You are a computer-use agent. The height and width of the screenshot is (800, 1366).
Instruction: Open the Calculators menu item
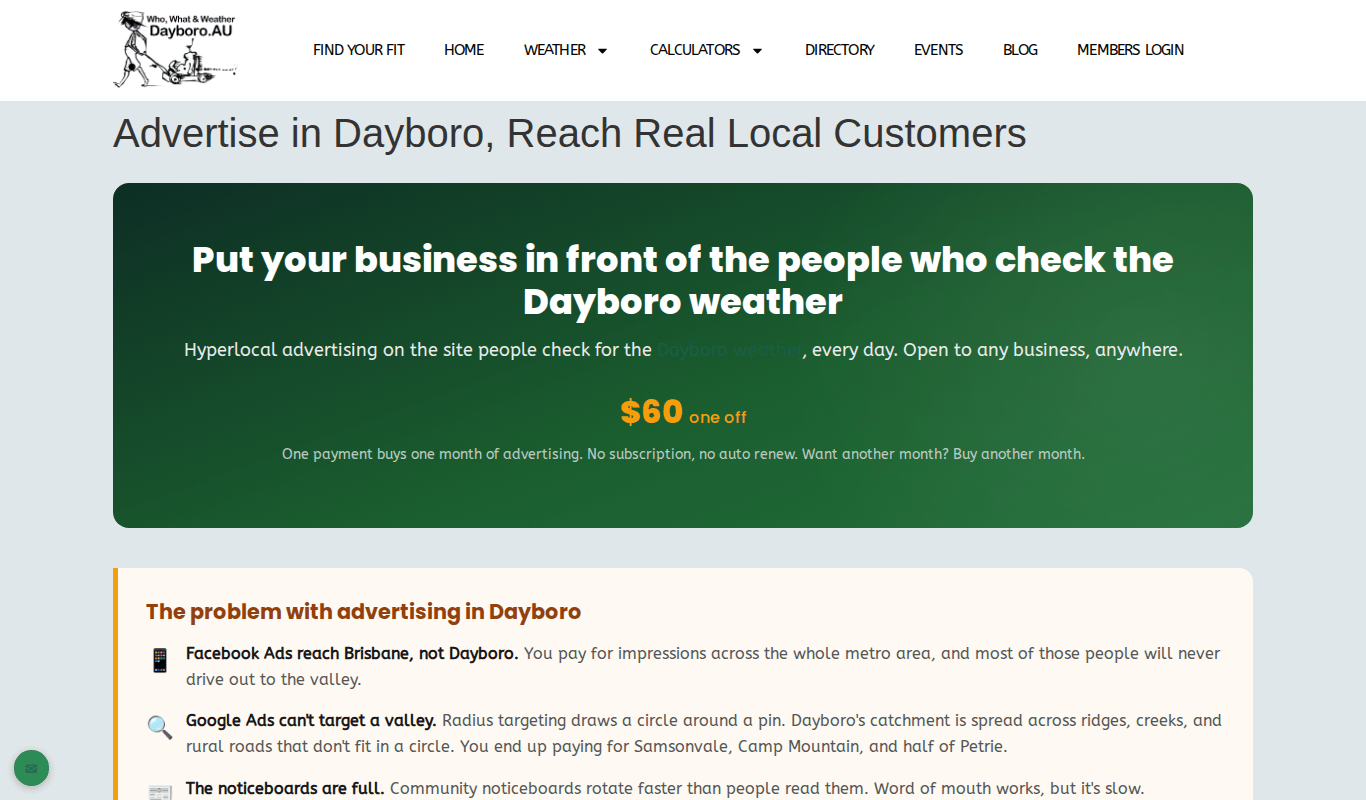pyautogui.click(x=695, y=50)
